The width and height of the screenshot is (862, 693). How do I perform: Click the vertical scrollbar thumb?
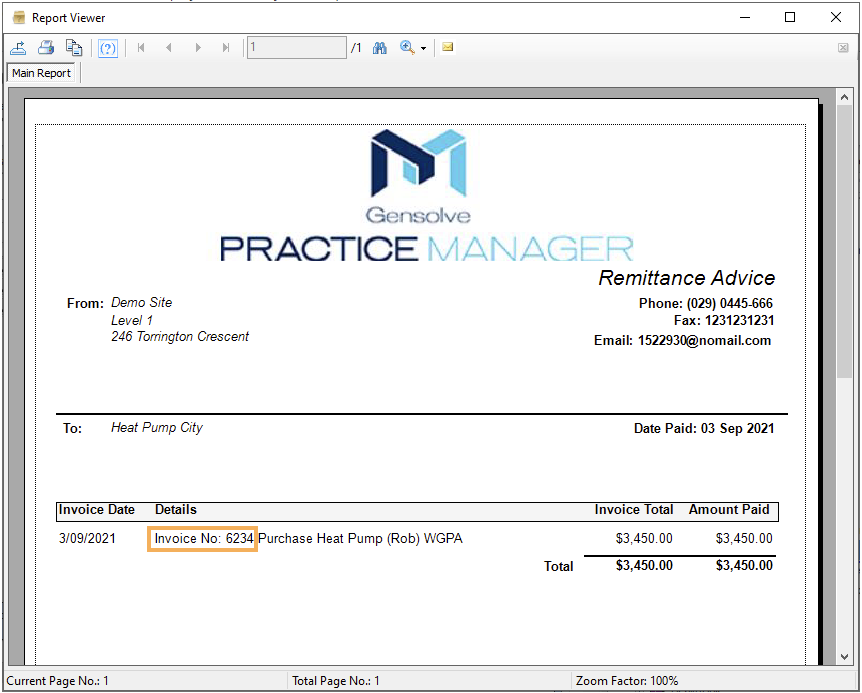point(844,241)
